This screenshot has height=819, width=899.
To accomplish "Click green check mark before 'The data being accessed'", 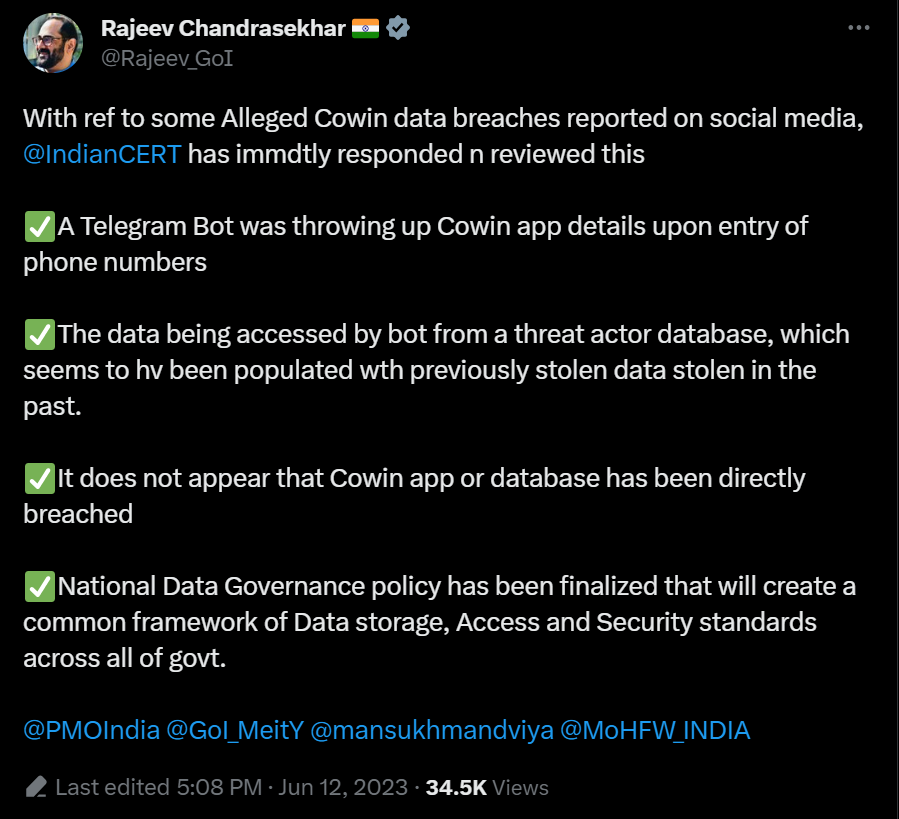I will 39,335.
